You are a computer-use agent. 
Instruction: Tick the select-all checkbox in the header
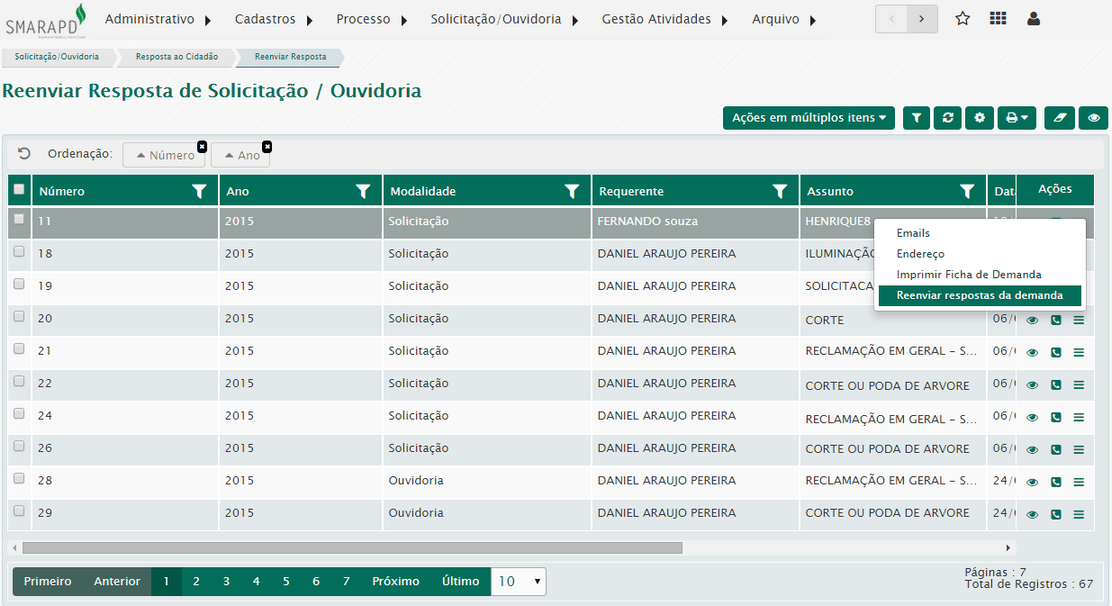(18, 190)
